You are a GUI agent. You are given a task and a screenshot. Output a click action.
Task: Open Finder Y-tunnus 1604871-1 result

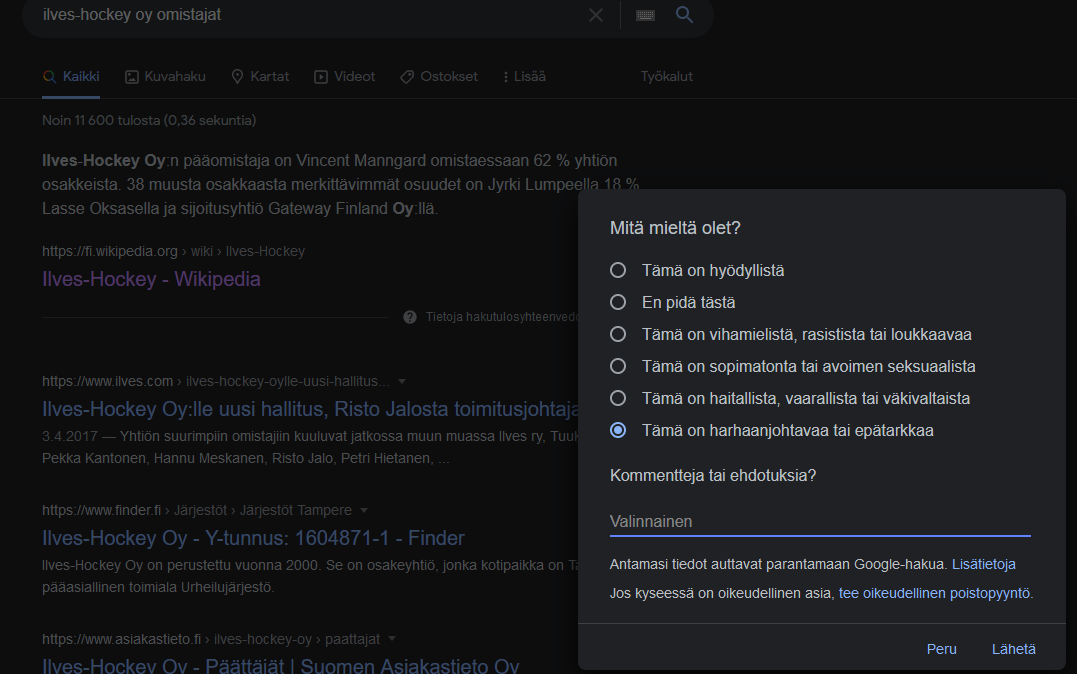253,538
